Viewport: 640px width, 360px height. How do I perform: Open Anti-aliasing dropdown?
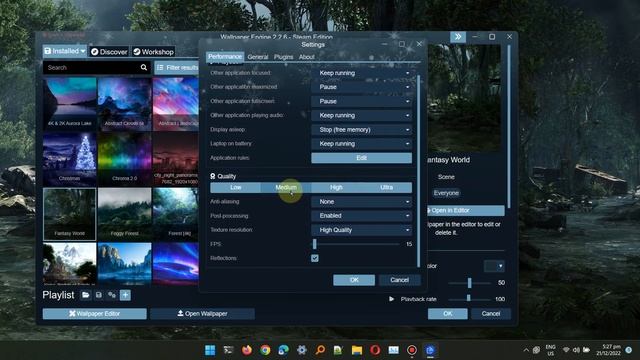tap(362, 202)
